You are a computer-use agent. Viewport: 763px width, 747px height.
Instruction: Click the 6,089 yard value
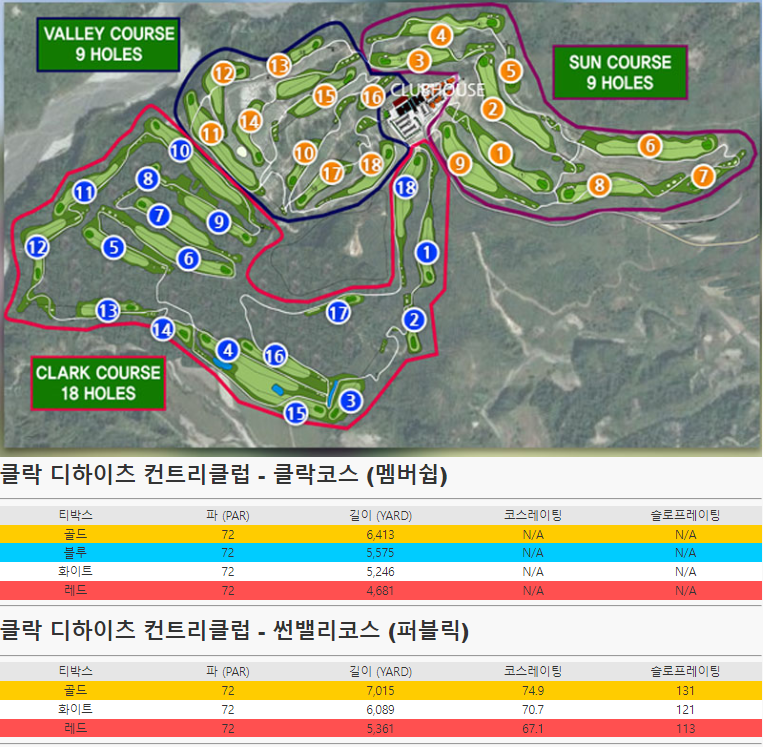[381, 710]
